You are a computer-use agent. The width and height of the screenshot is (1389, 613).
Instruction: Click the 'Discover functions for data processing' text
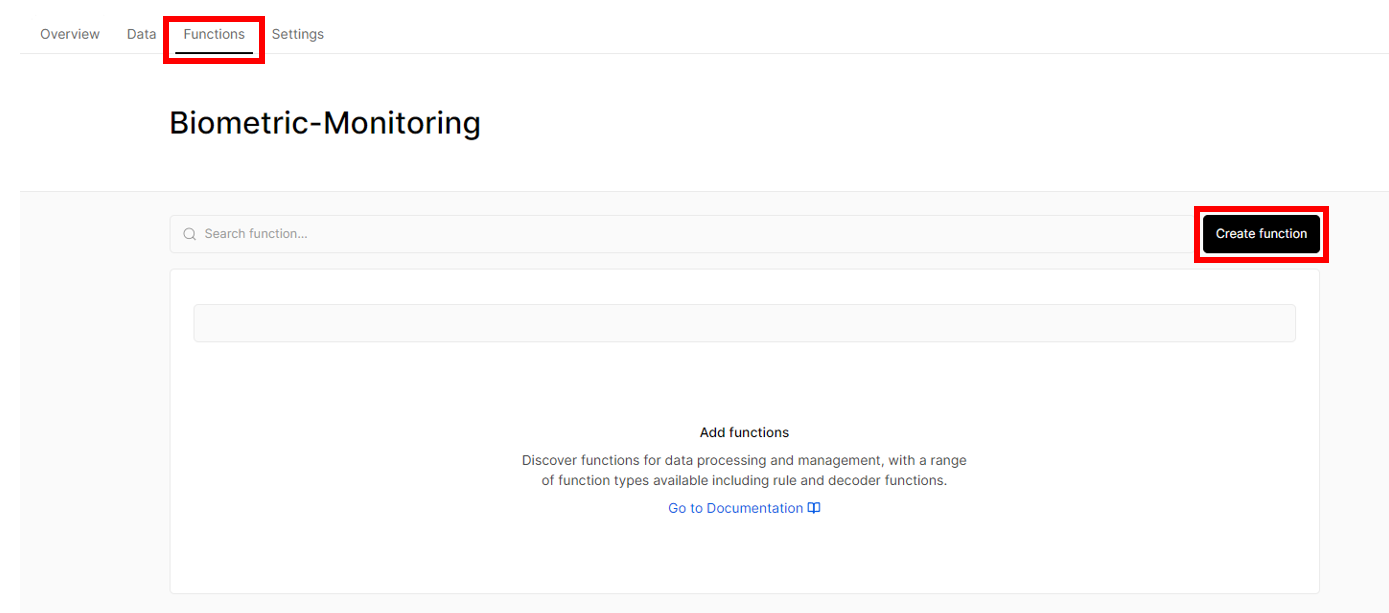(649, 461)
